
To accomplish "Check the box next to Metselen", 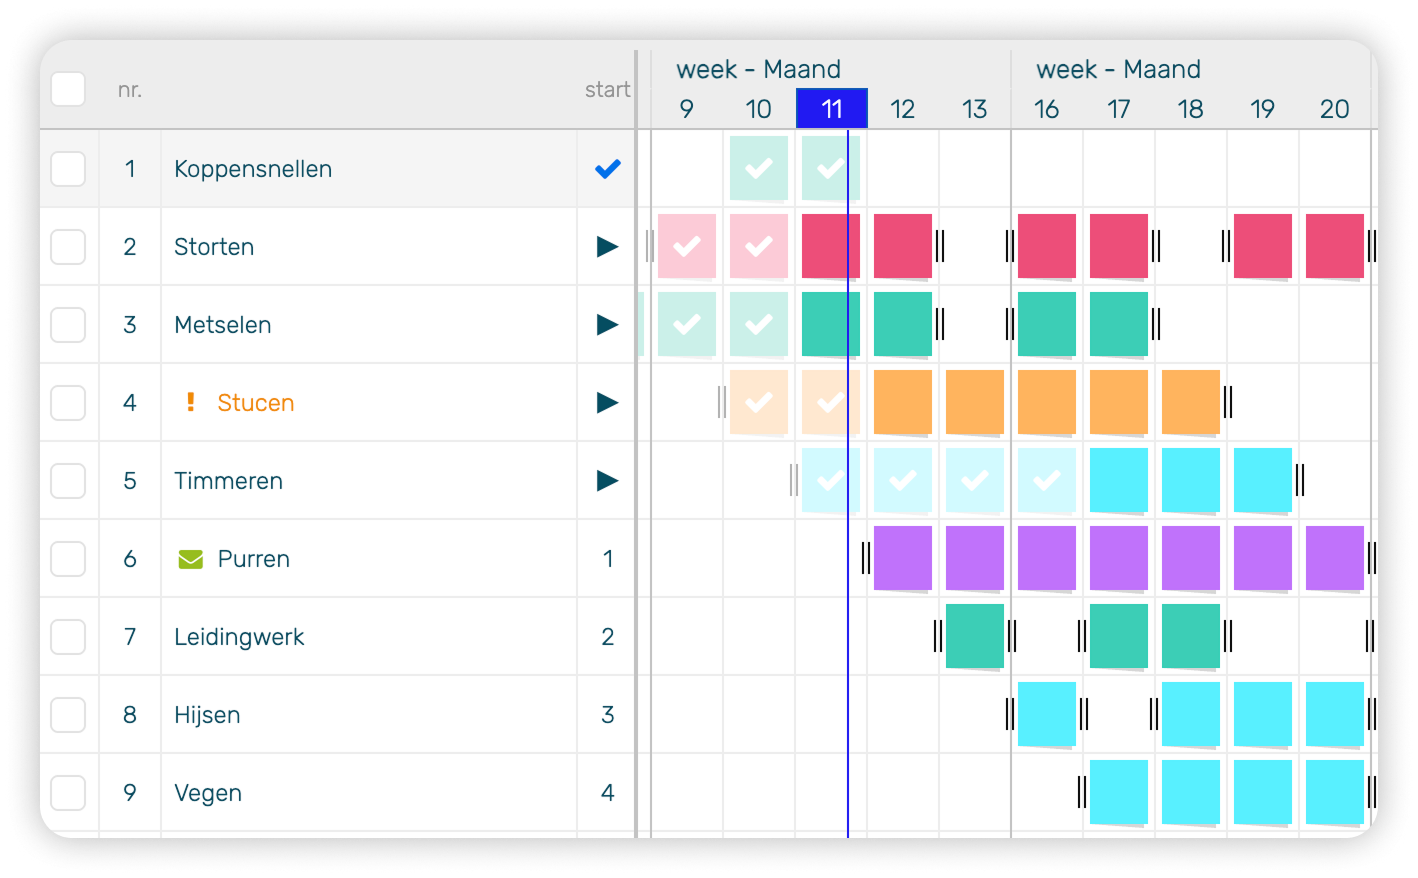I will coord(68,325).
